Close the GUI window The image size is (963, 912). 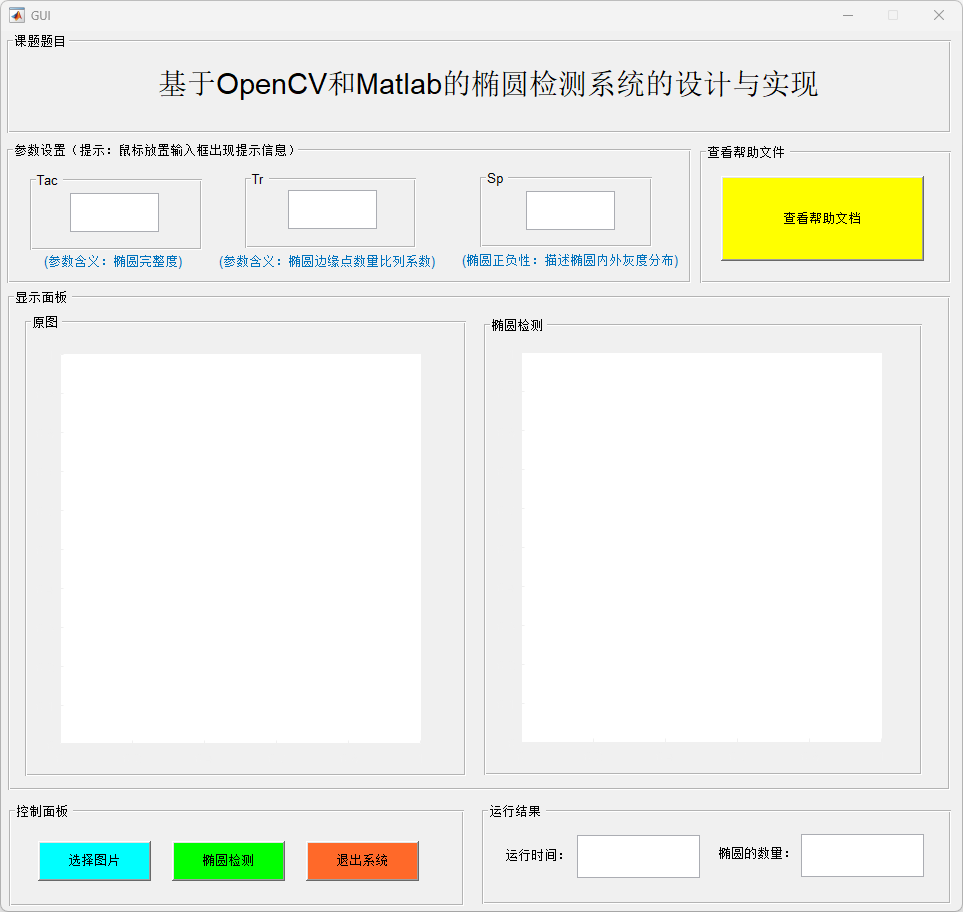pyautogui.click(x=939, y=15)
